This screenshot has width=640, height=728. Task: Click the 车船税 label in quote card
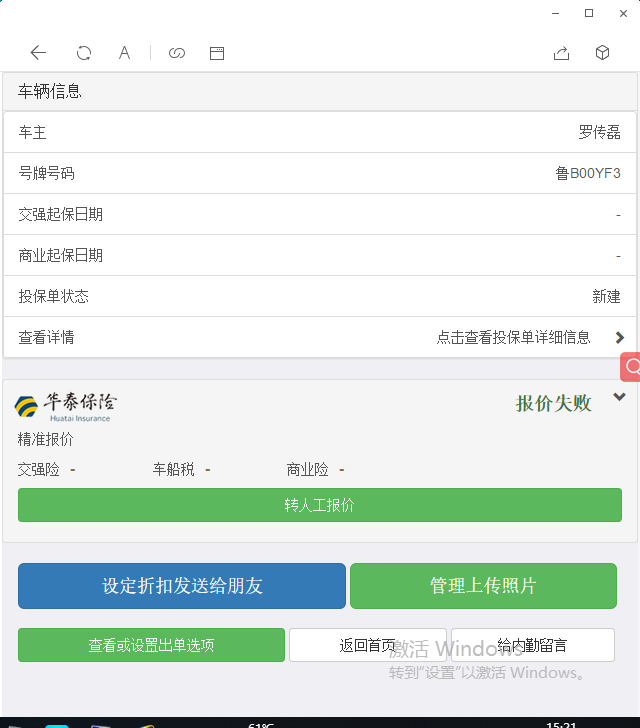pyautogui.click(x=173, y=470)
